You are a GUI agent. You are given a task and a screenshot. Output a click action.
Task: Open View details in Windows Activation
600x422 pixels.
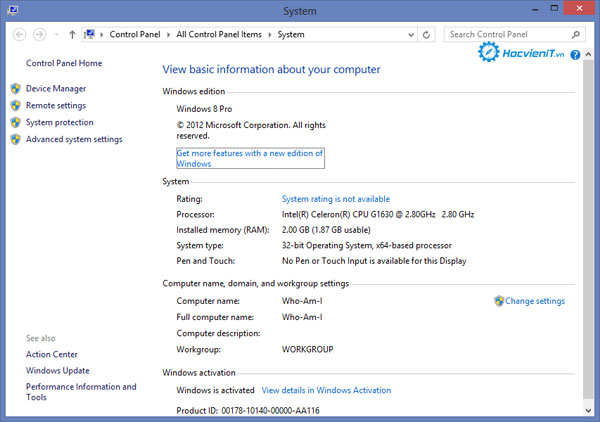click(x=326, y=390)
